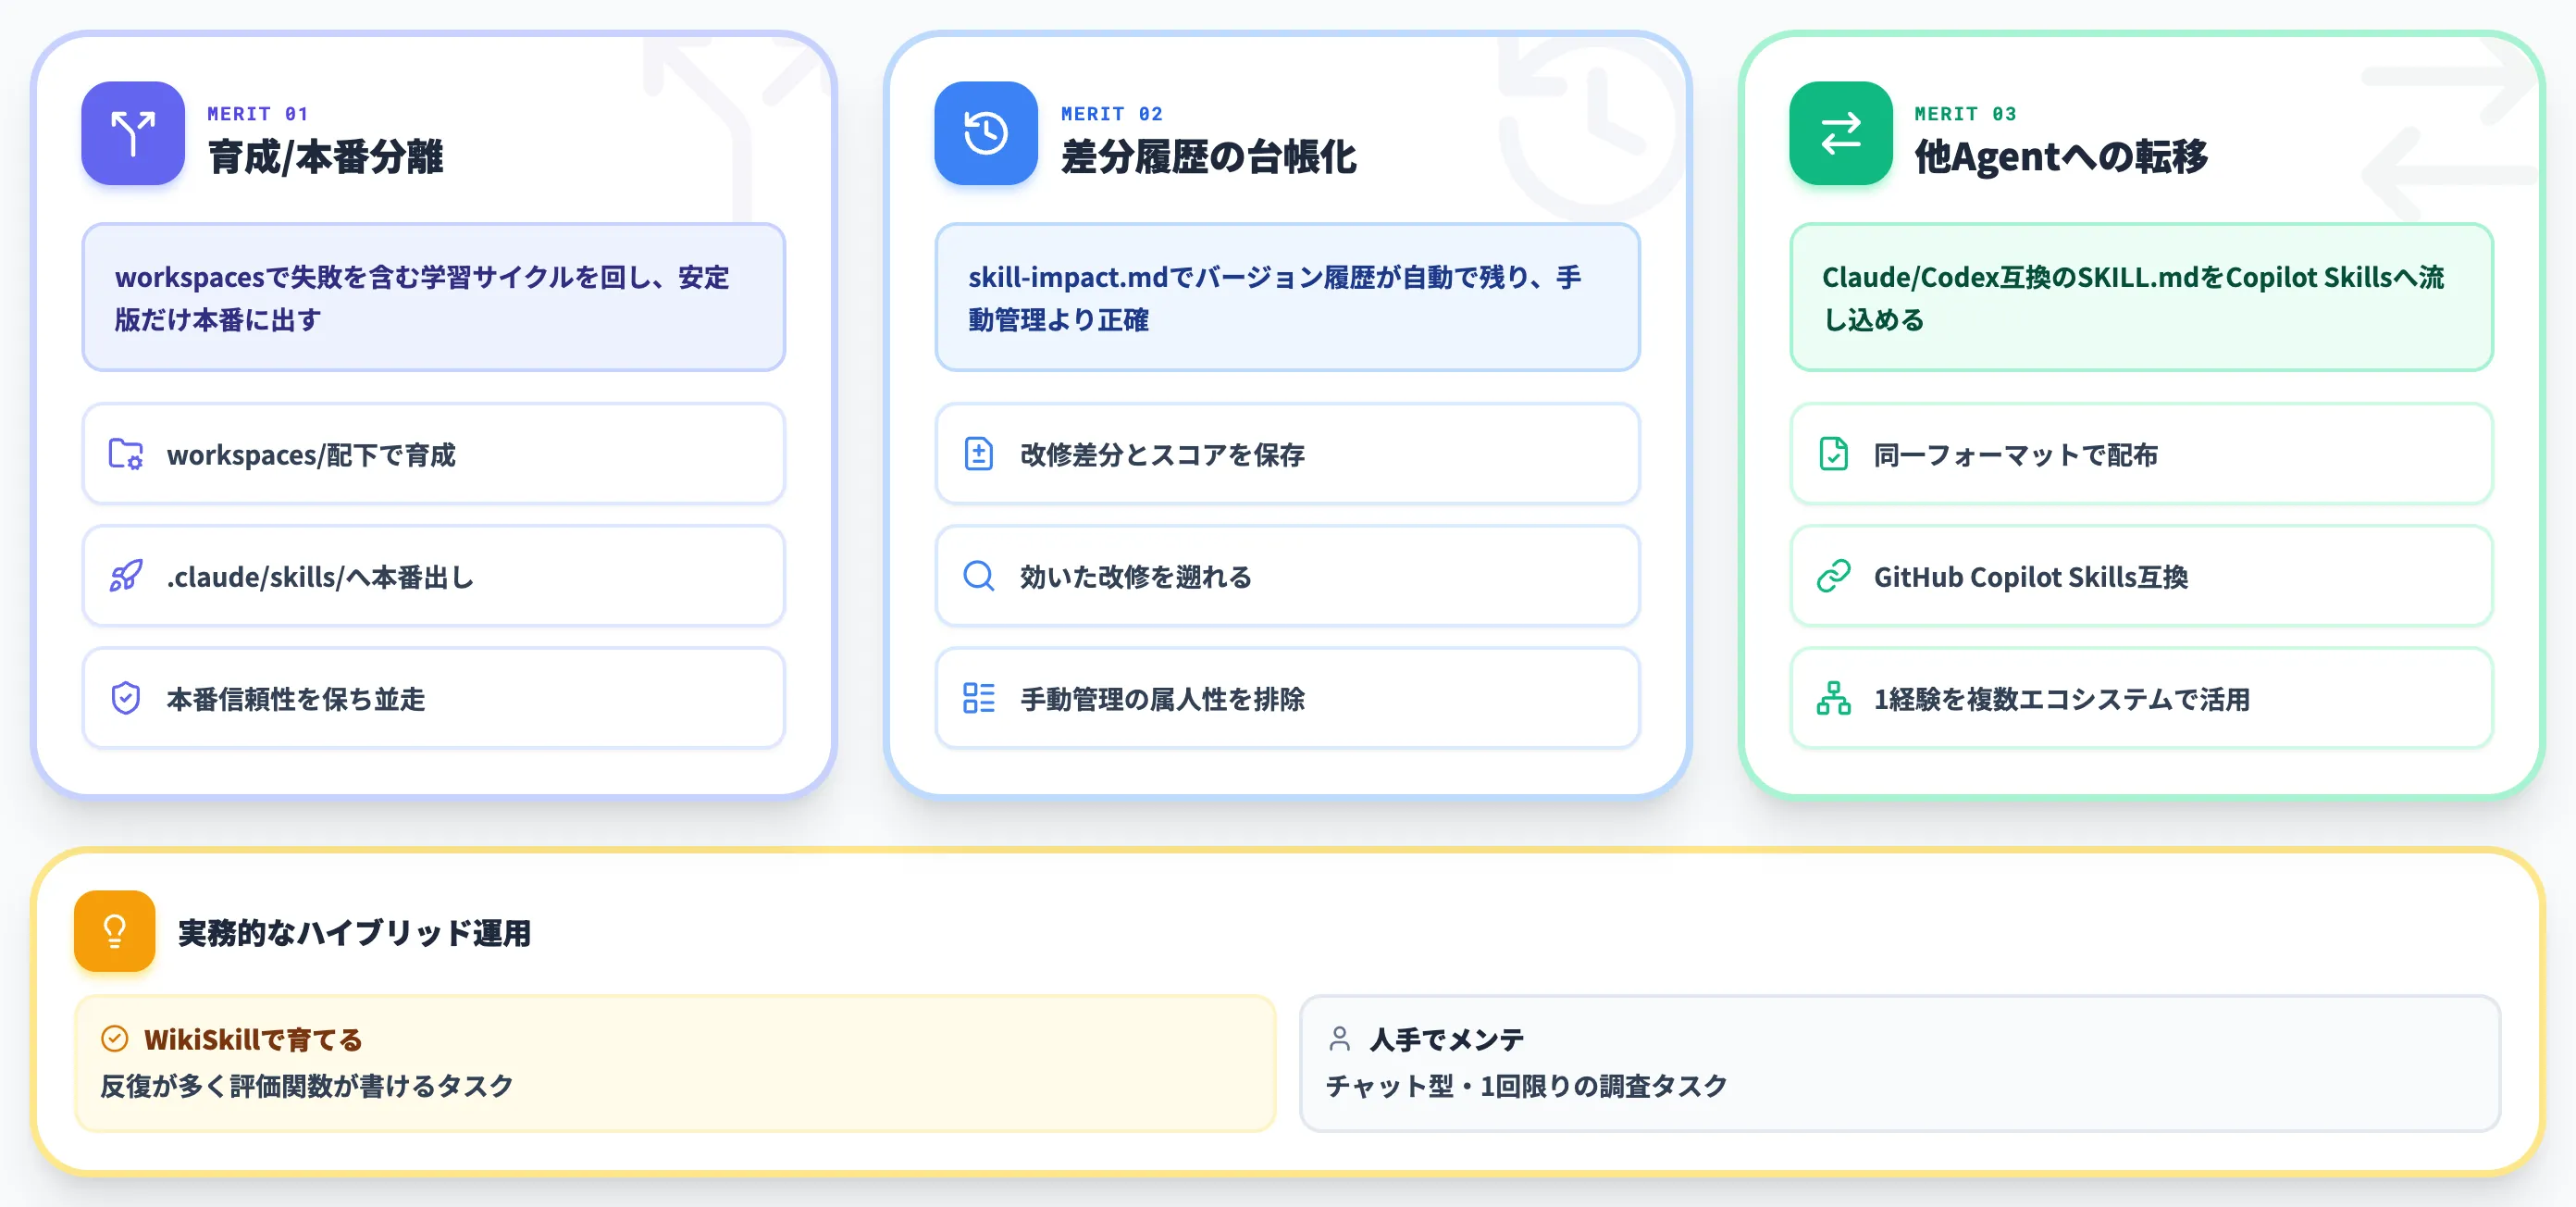2576x1207 pixels.
Task: Select the heading 実務的なハイブリッド運用
Action: [354, 933]
